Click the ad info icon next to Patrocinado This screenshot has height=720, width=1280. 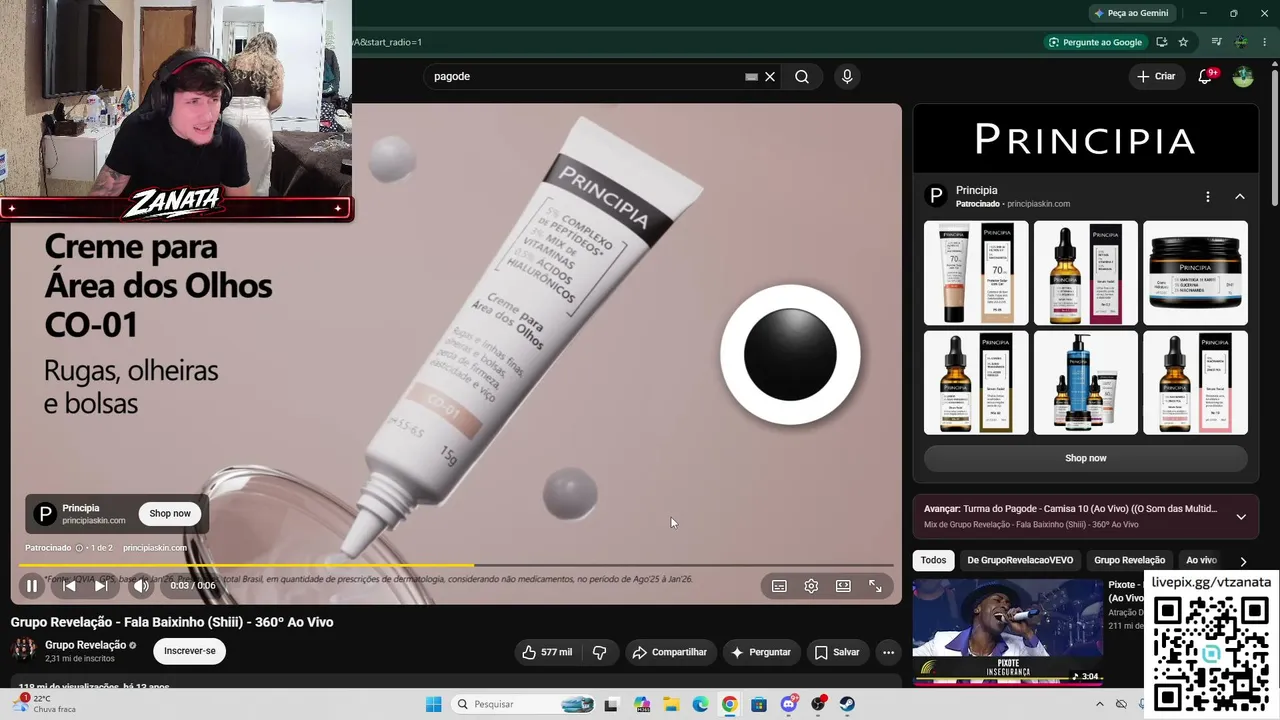click(x=79, y=548)
